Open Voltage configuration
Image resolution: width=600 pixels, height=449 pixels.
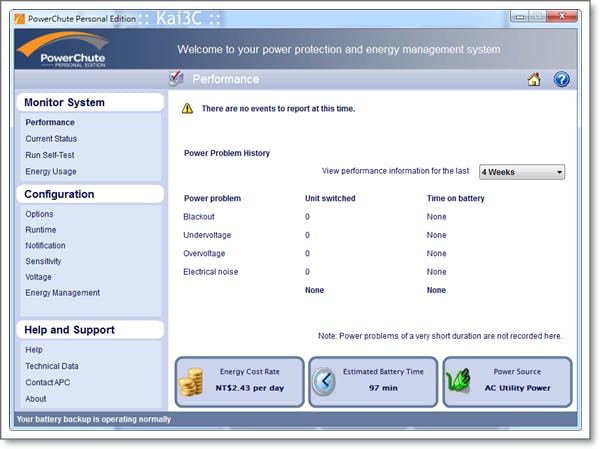pyautogui.click(x=40, y=277)
